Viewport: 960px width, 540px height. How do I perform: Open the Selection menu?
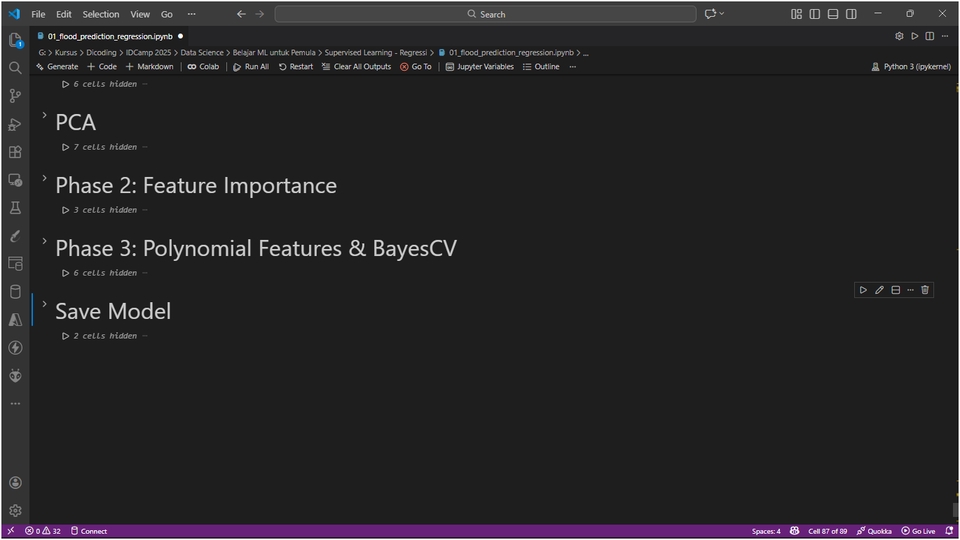tap(100, 14)
